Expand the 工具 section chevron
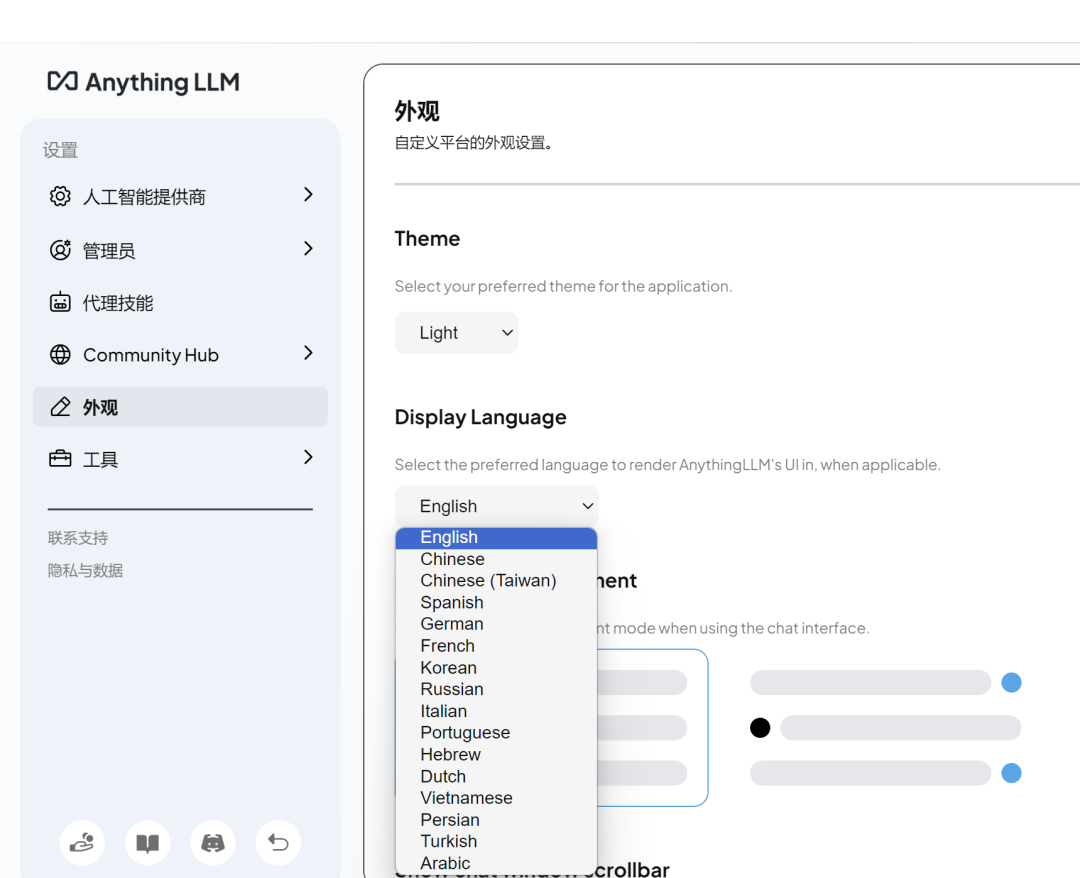This screenshot has width=1080, height=878. pyautogui.click(x=308, y=457)
